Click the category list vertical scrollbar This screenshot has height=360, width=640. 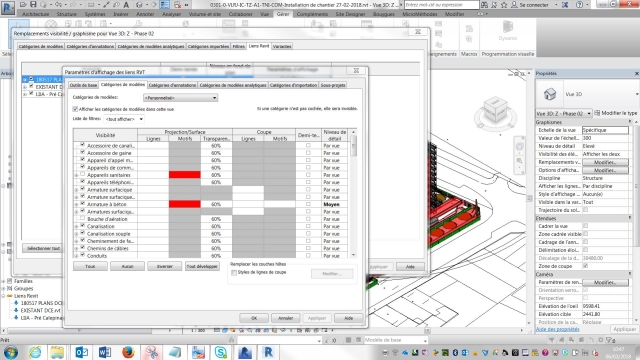(353, 193)
